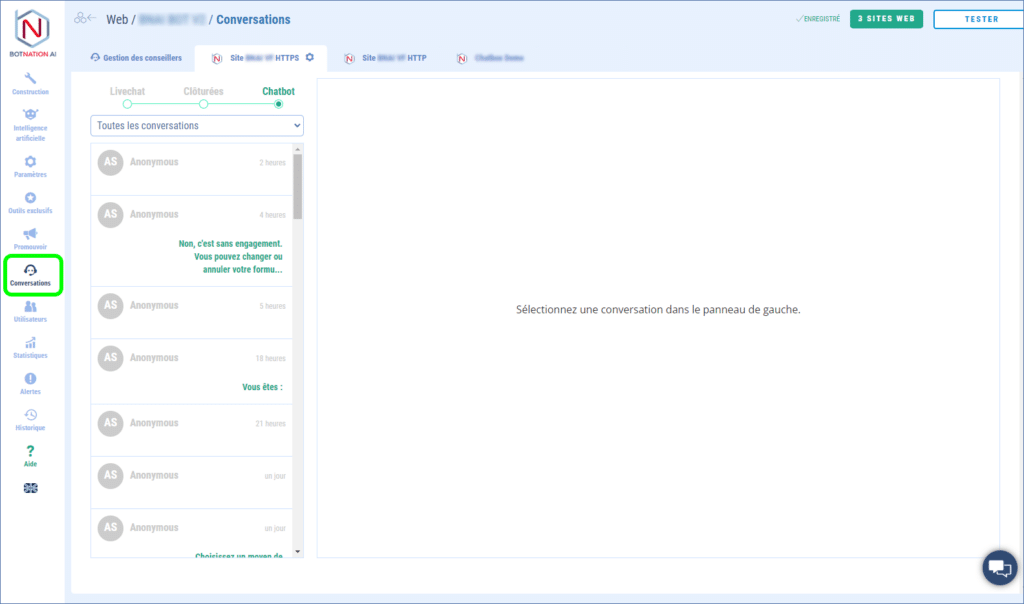Open the Utilisateurs people icon
The image size is (1024, 604).
[x=30, y=307]
